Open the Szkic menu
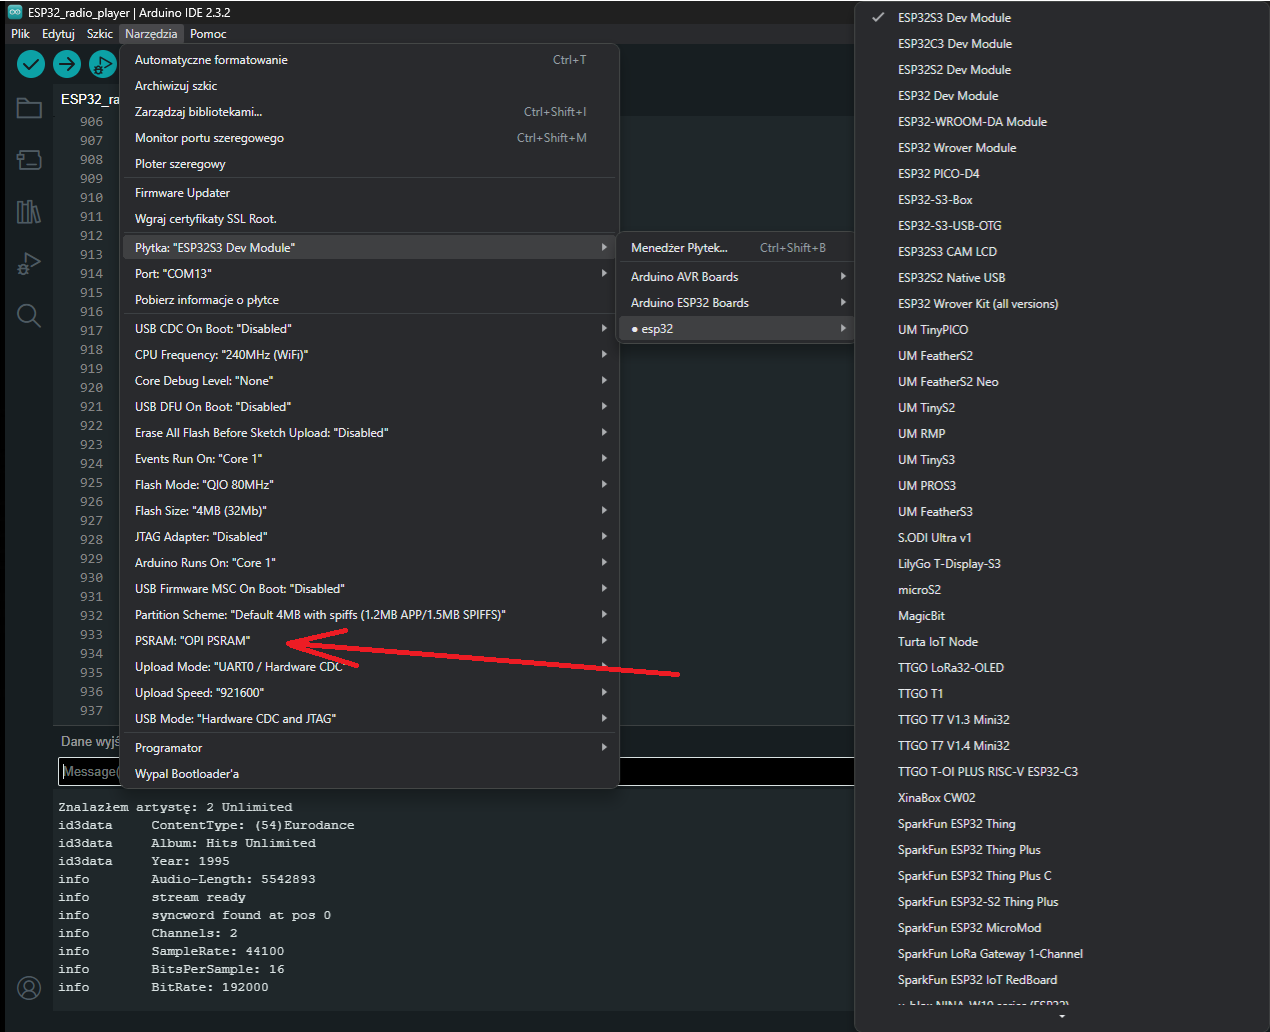Screen dimensions: 1270x1032 (x=100, y=34)
